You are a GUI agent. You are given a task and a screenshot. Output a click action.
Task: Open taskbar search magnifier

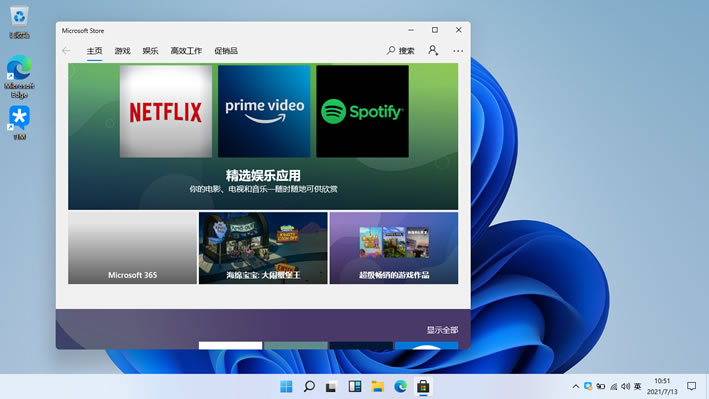coord(309,386)
